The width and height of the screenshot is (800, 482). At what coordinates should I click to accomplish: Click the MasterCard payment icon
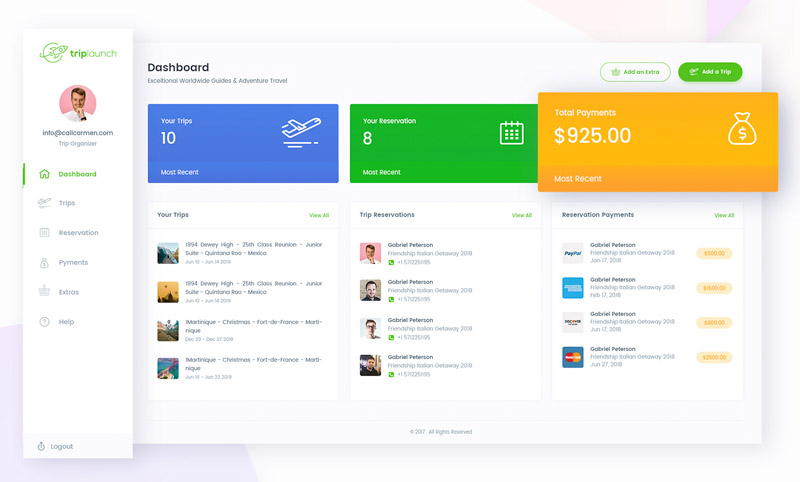coord(572,357)
